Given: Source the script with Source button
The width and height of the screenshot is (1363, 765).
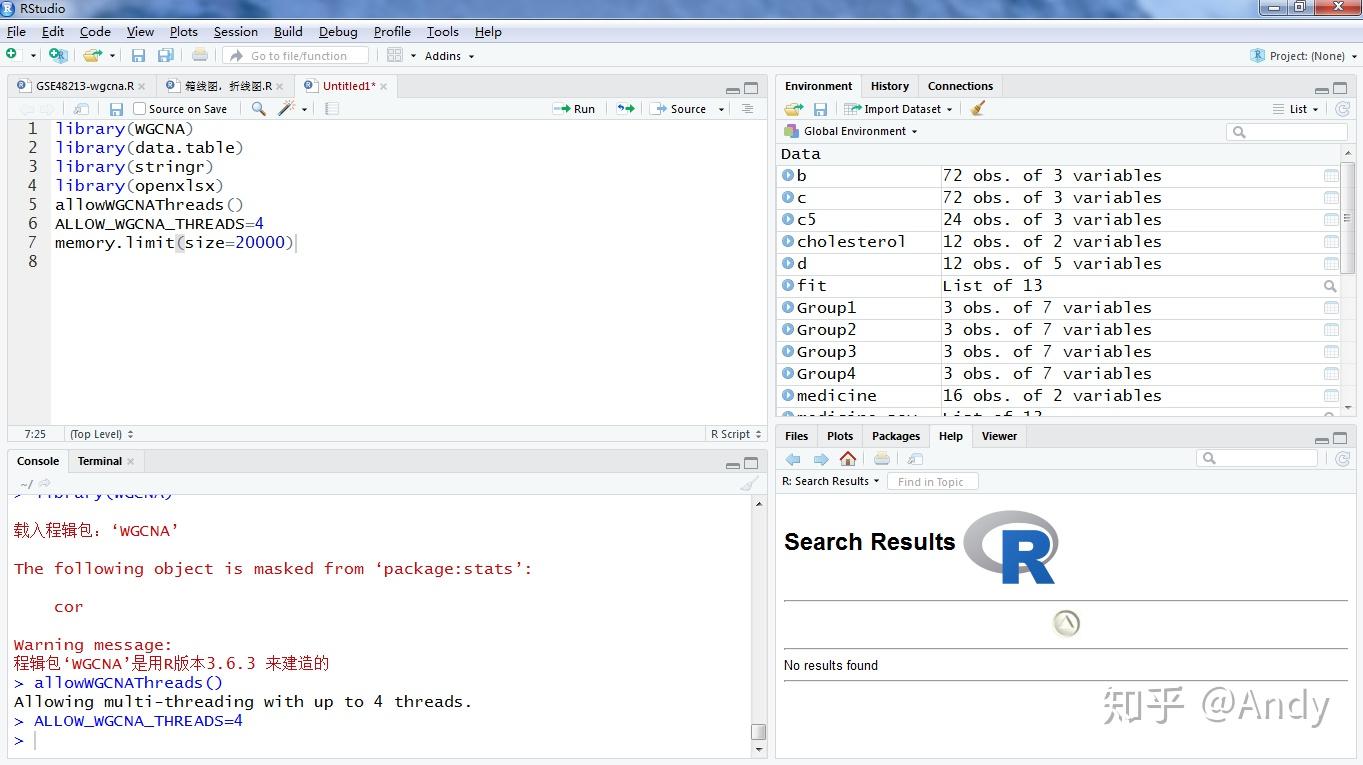Looking at the screenshot, I should tap(680, 109).
